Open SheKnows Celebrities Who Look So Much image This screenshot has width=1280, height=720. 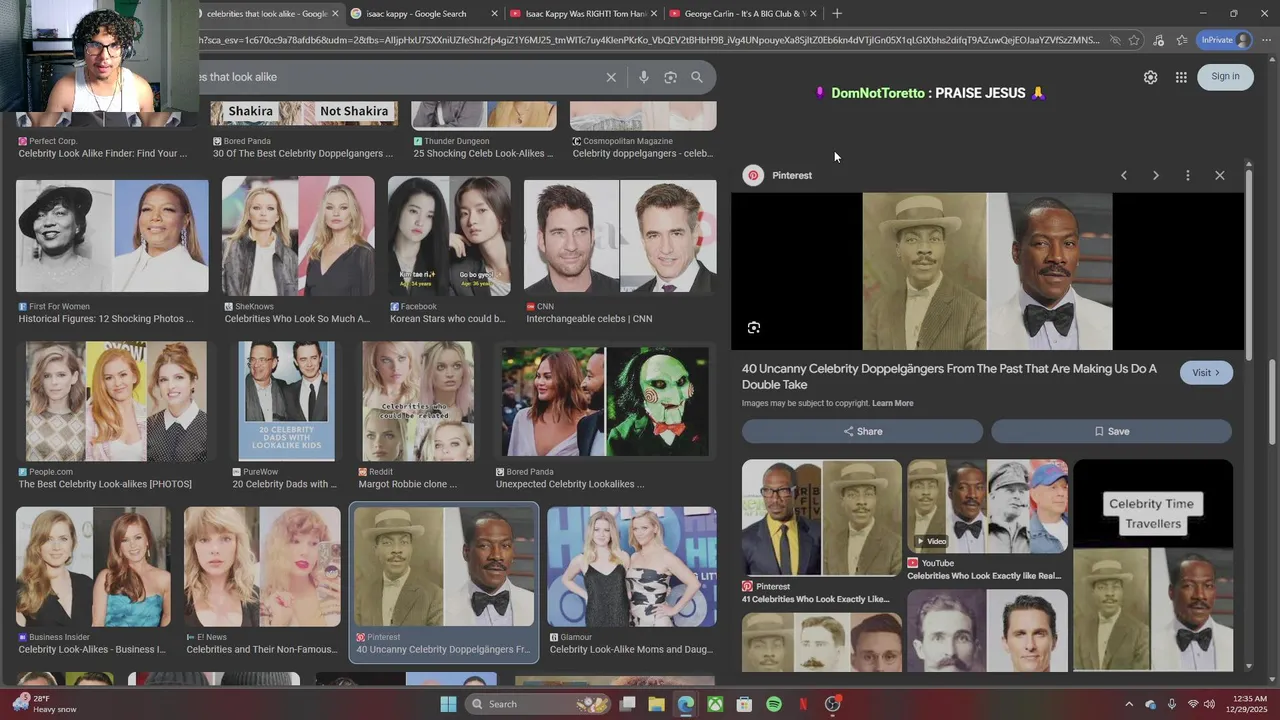click(298, 237)
